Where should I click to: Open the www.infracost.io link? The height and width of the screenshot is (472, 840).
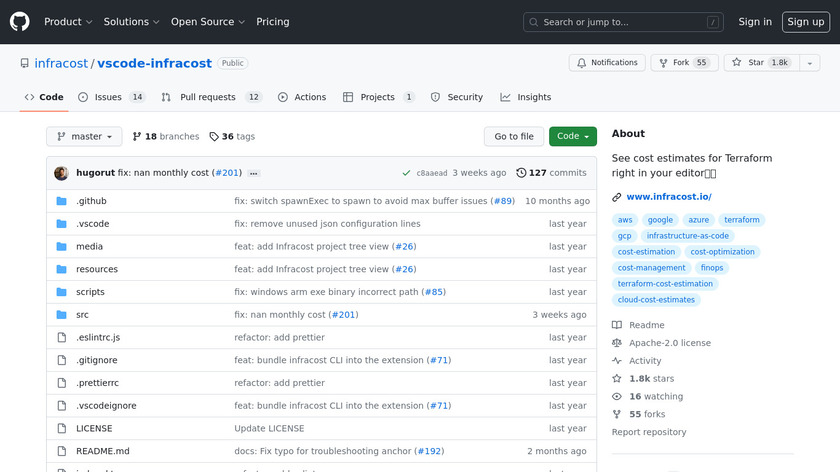[x=668, y=197]
